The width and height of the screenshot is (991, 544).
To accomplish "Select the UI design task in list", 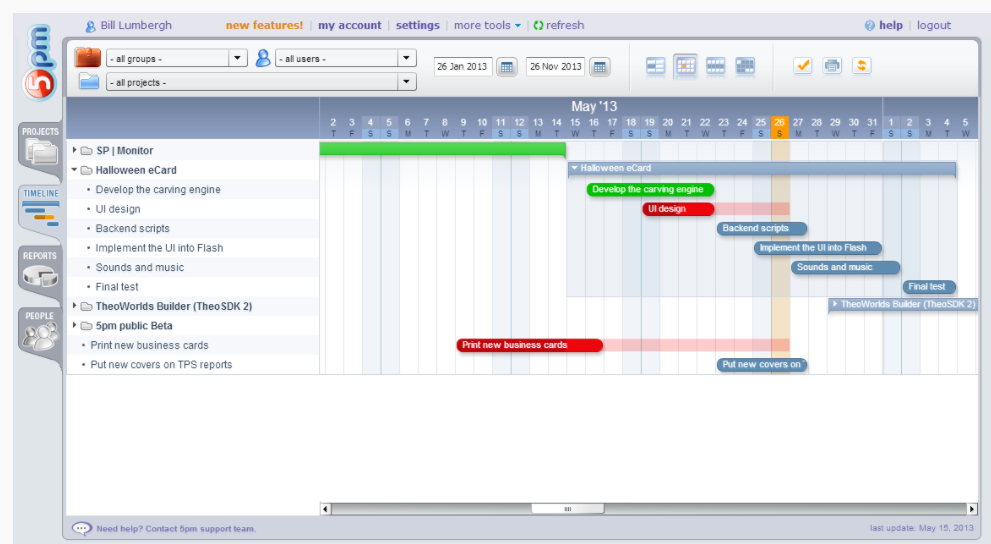I will 193,209.
